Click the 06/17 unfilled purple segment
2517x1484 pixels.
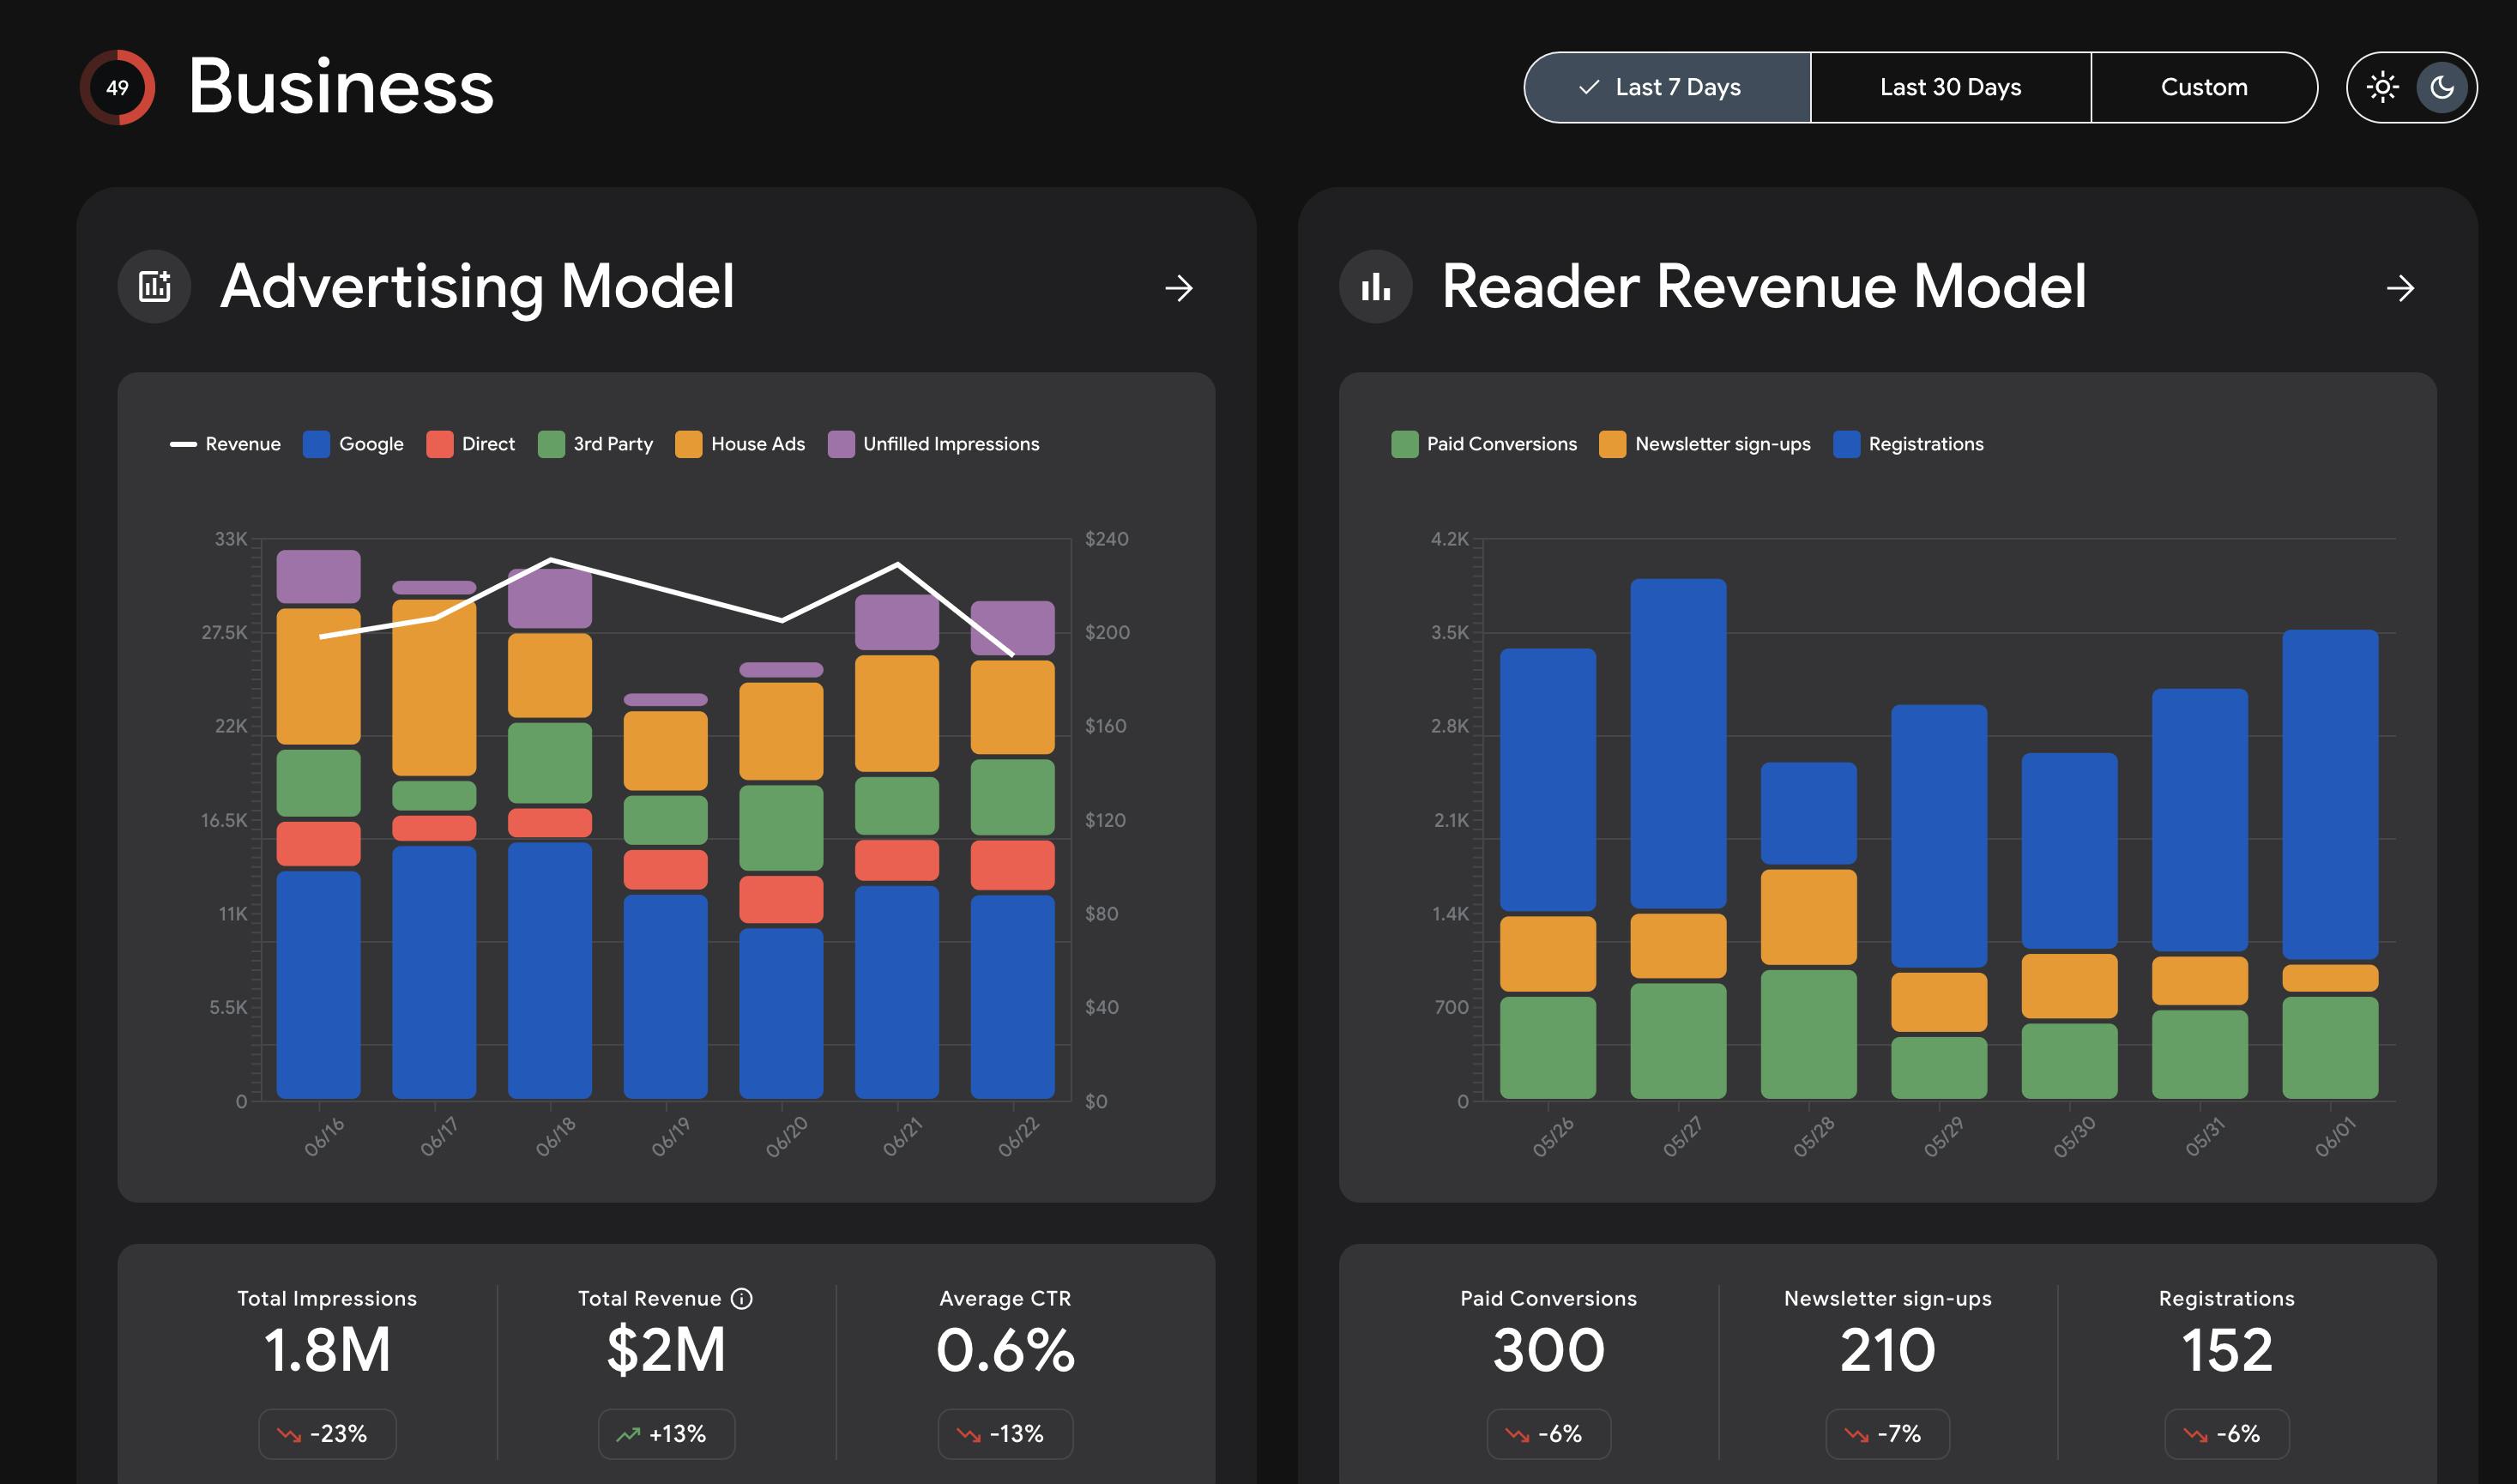click(434, 587)
